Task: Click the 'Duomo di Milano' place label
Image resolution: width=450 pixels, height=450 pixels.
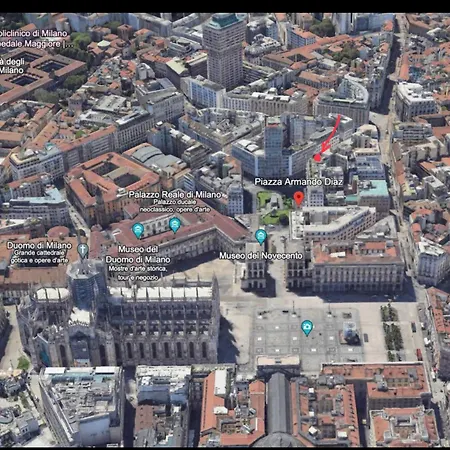Action: (39, 246)
